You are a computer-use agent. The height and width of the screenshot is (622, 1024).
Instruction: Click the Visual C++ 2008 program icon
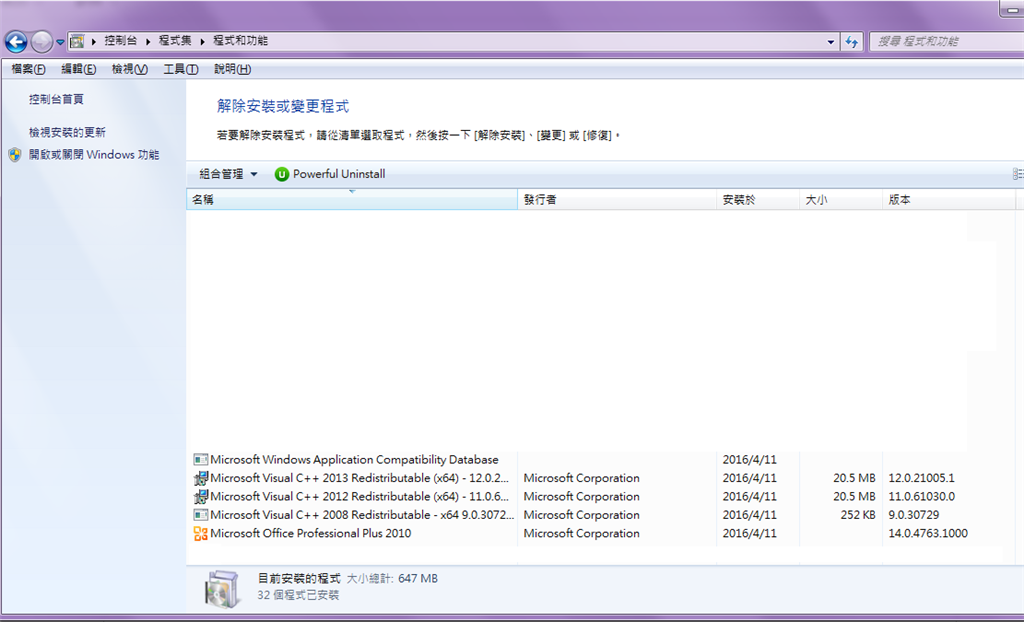[200, 515]
